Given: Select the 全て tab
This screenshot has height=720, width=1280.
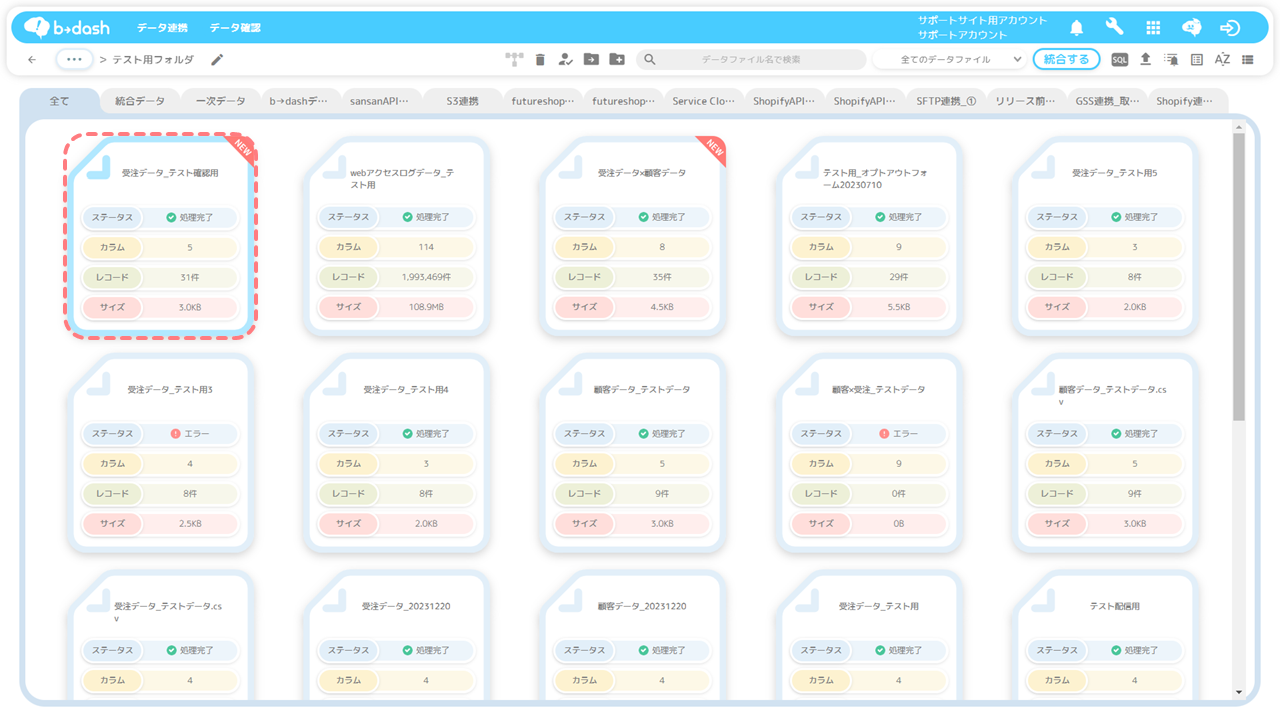Looking at the screenshot, I should [x=60, y=101].
